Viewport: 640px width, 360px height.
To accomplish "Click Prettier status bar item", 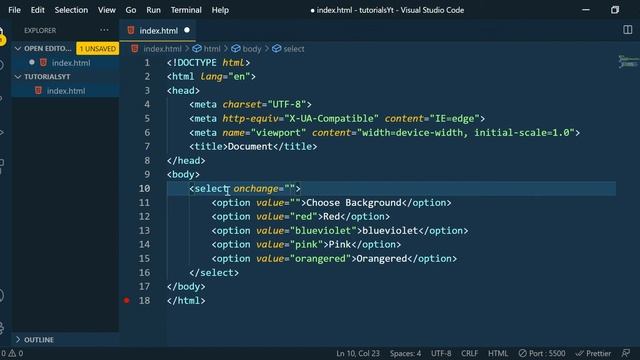I will click(x=593, y=353).
